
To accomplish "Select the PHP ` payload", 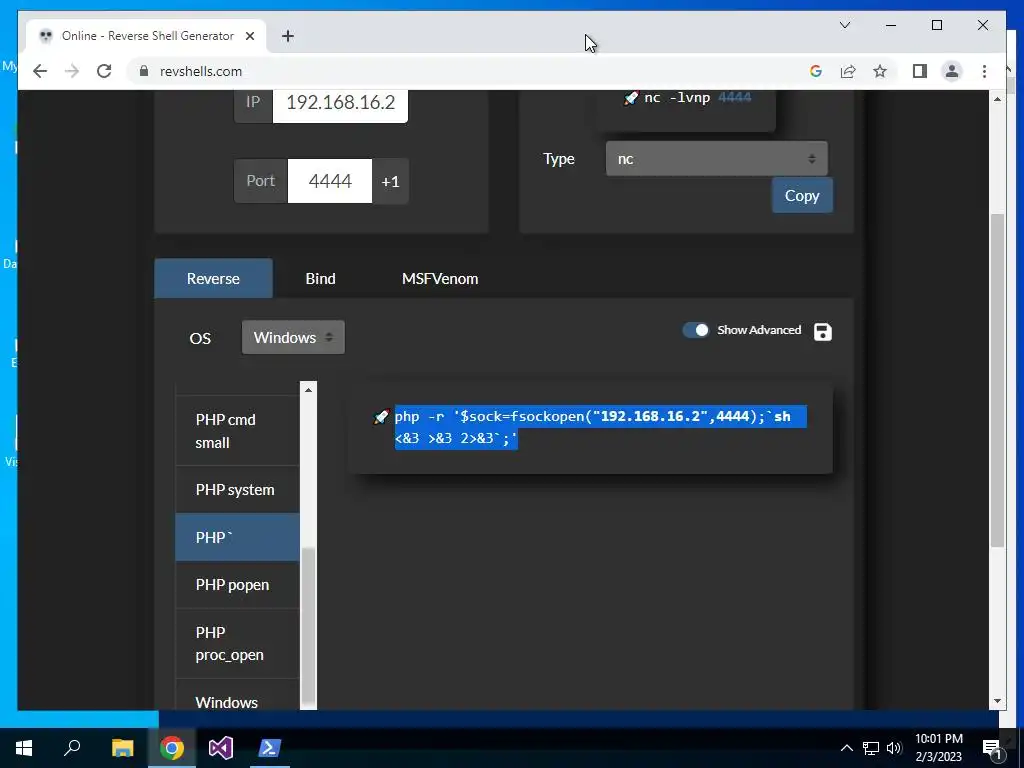I will [238, 537].
